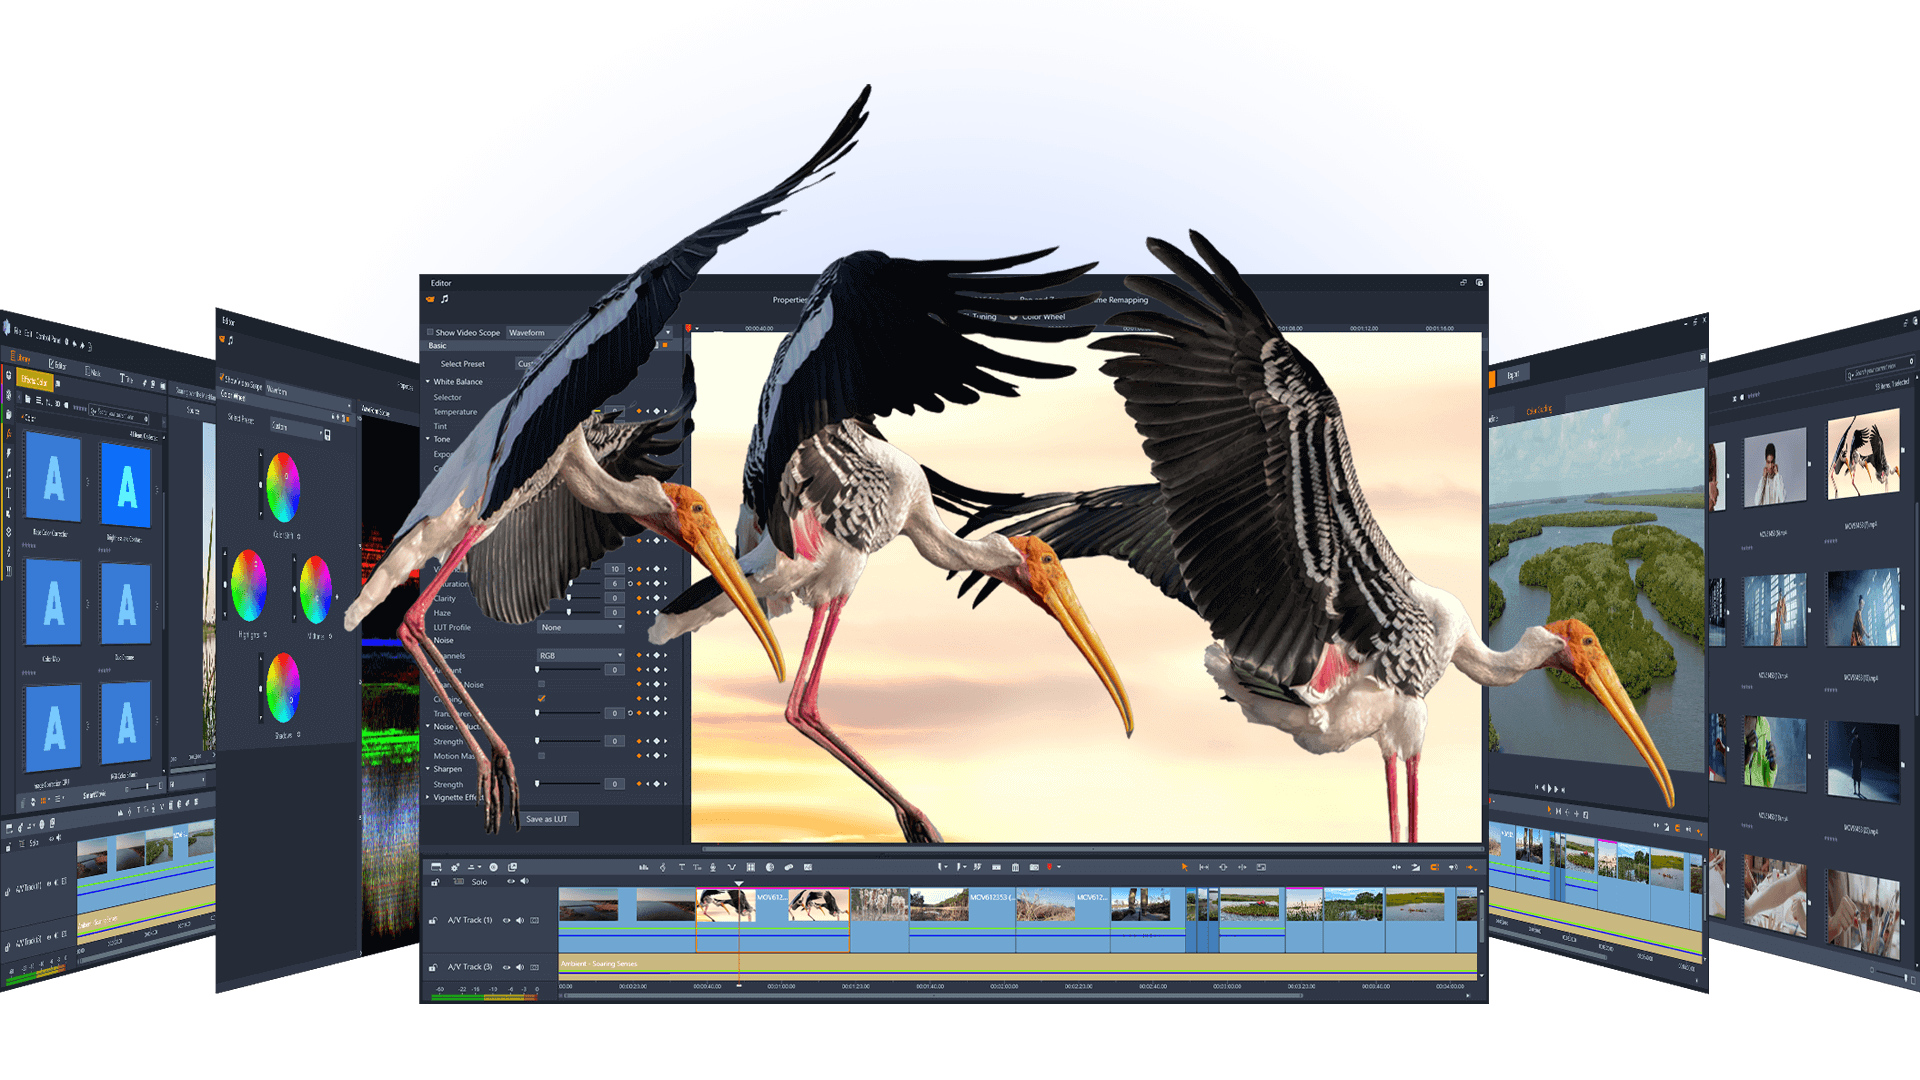
Task: Click the trash icon to delete selected clip
Action: (x=1015, y=866)
